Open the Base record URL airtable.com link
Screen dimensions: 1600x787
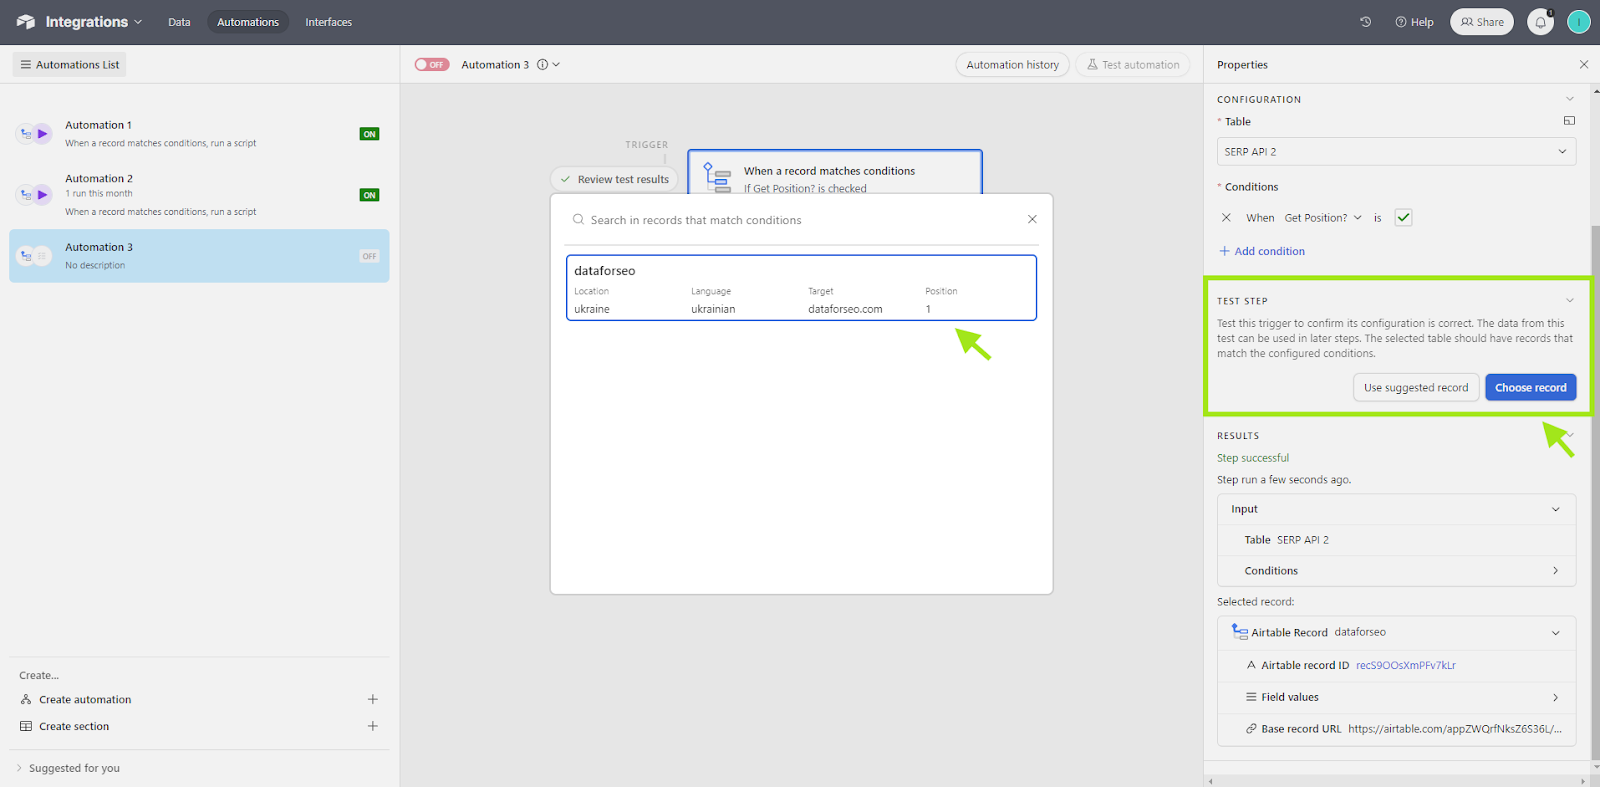pos(1454,729)
